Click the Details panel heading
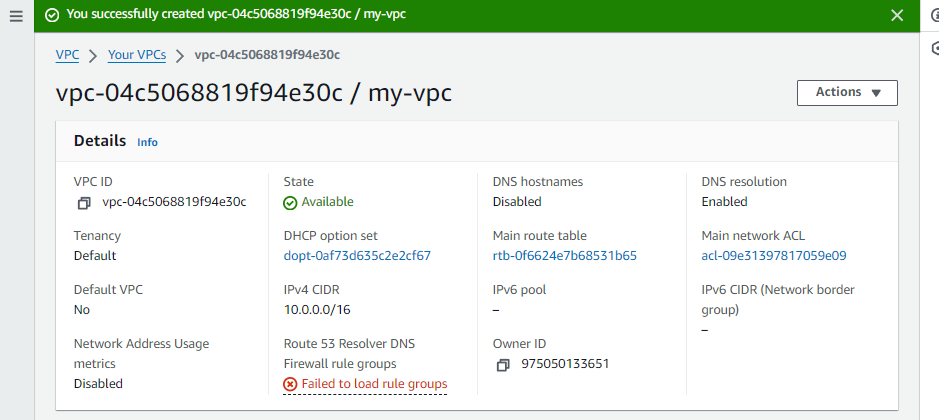Screen dimensions: 939x420 (100, 141)
